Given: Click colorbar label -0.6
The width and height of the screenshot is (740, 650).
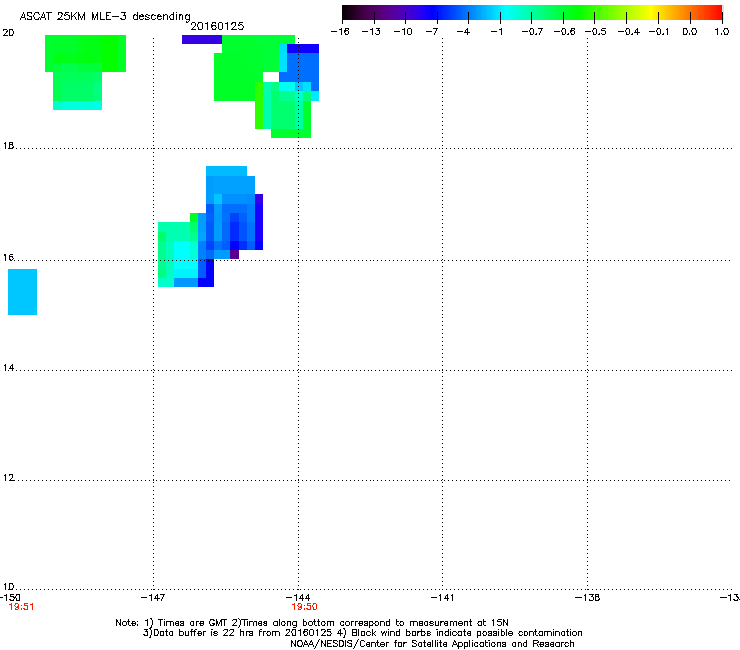Looking at the screenshot, I should tap(564, 32).
